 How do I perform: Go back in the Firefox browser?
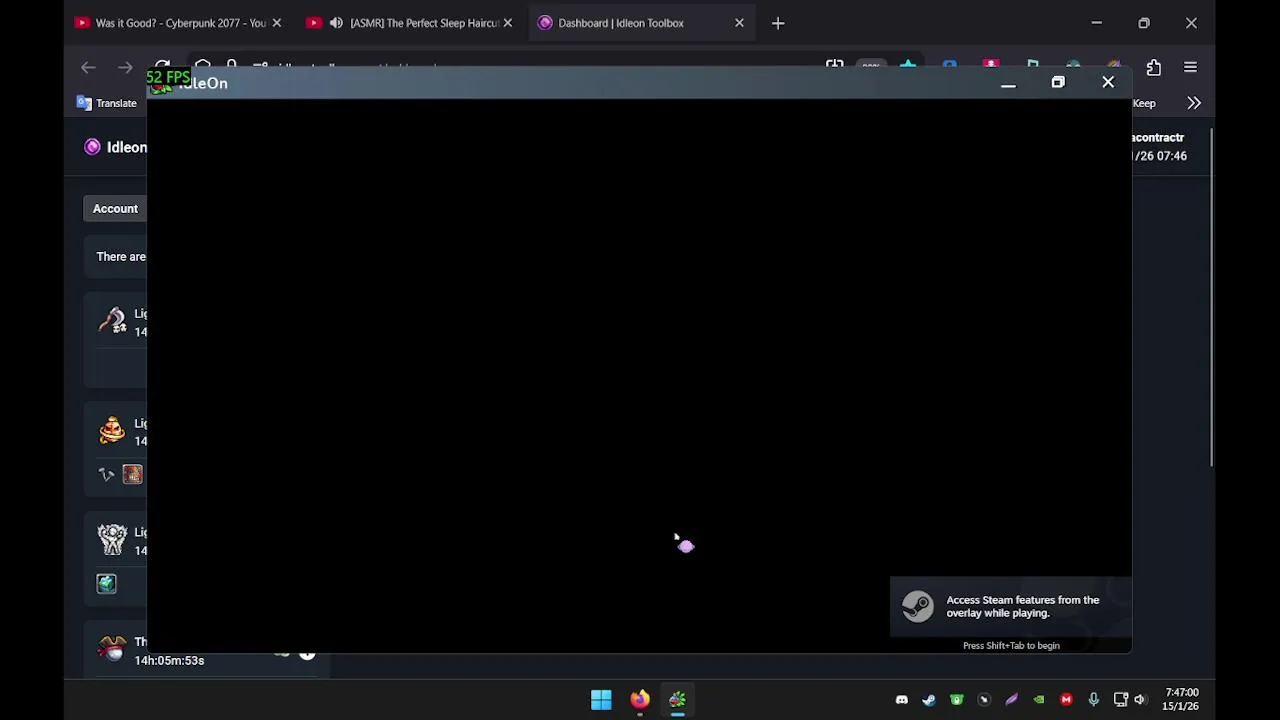[x=88, y=67]
